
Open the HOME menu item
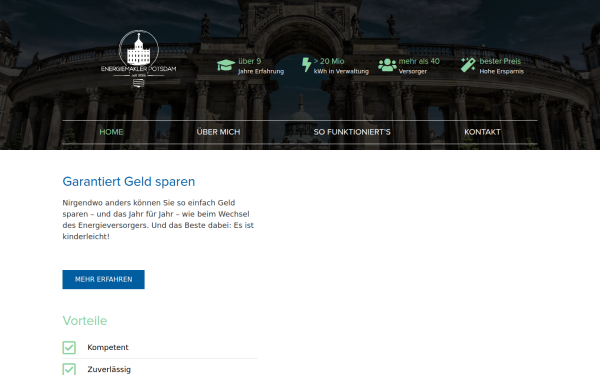click(x=111, y=132)
